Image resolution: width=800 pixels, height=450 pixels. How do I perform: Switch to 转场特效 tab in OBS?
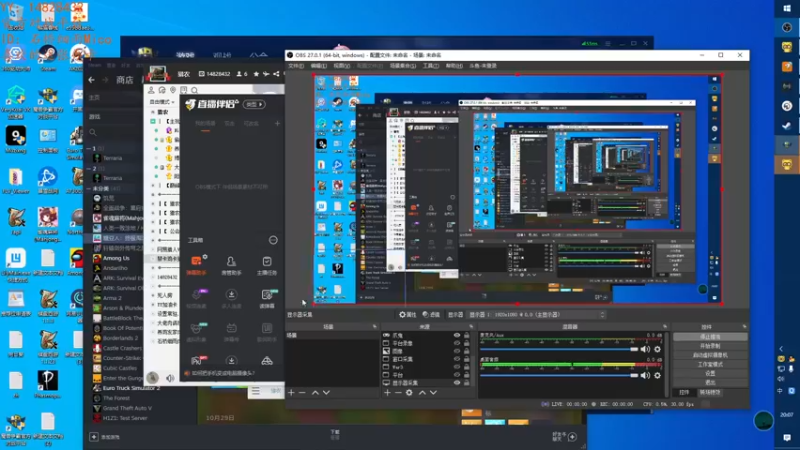click(x=710, y=392)
